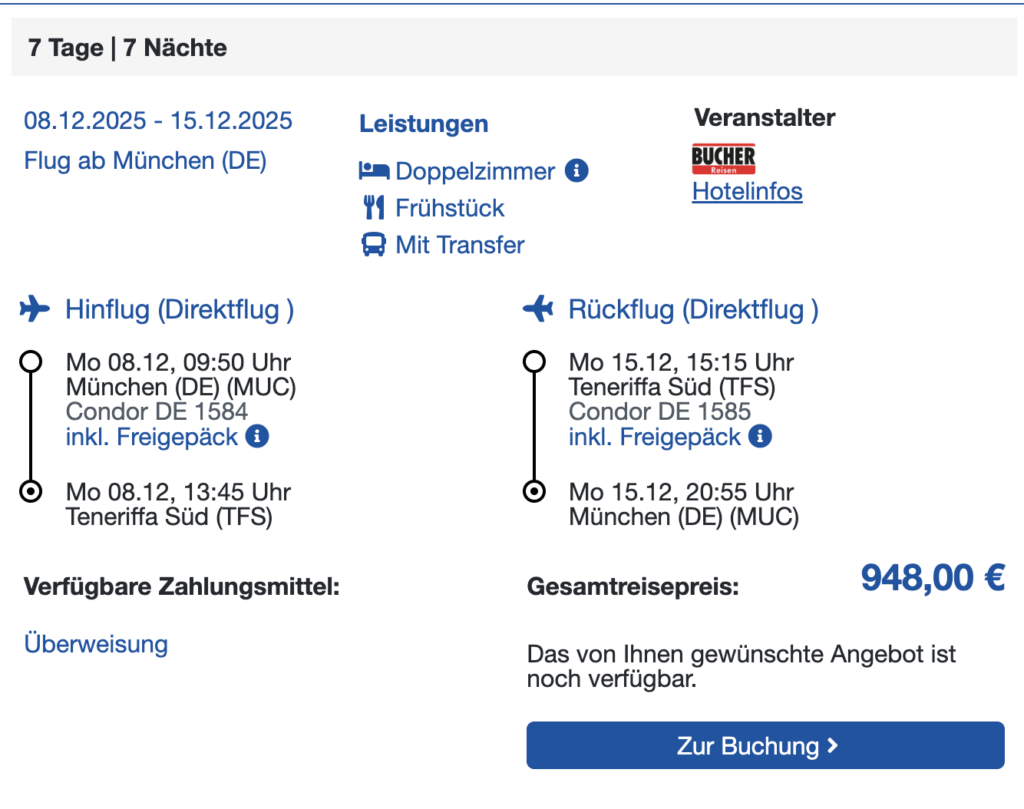Click the Hinflug (Direktflug) heading

coord(180,309)
